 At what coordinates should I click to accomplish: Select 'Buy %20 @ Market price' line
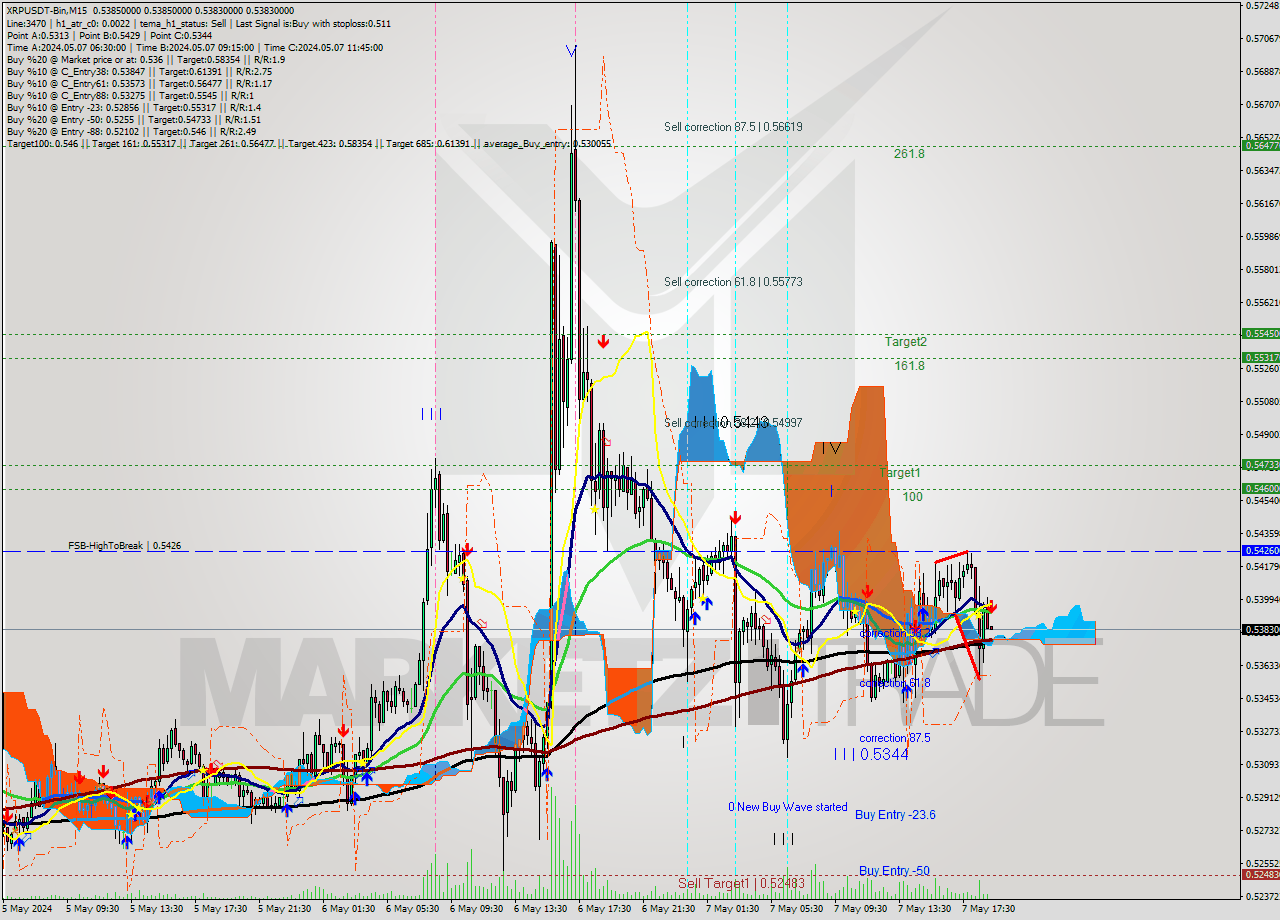pos(146,59)
